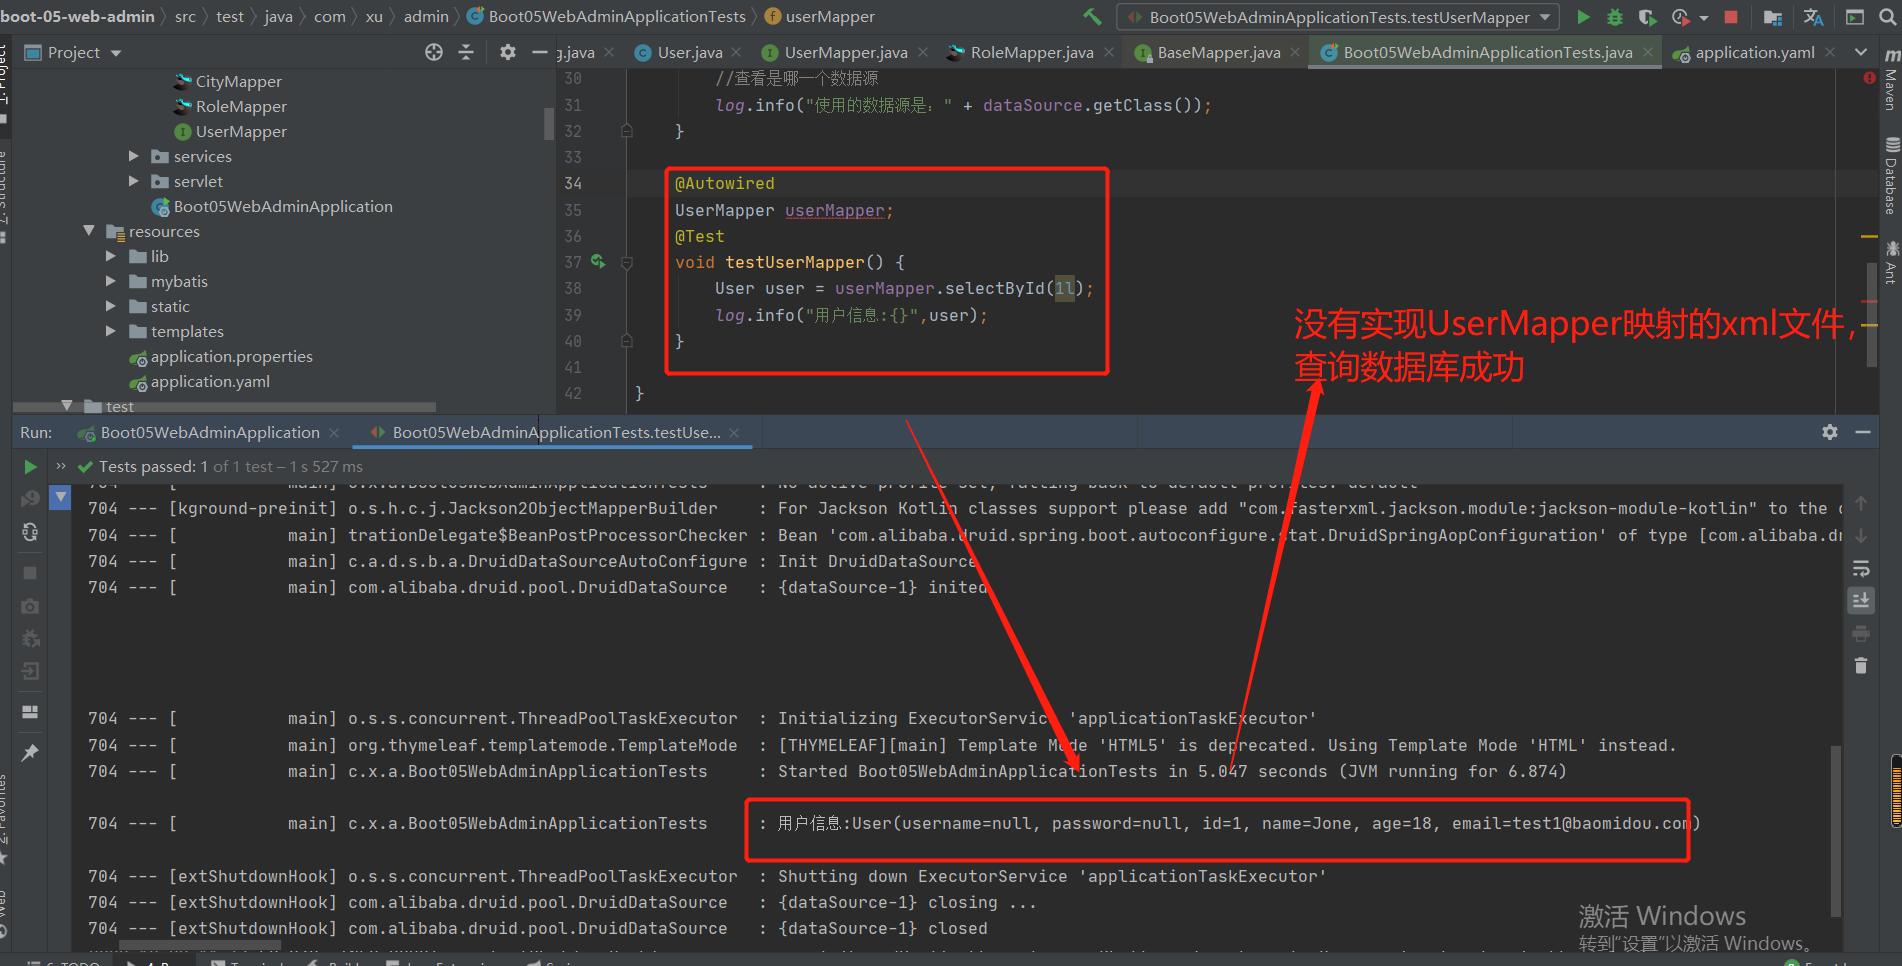Viewport: 1902px width, 966px height.
Task: Click the admin breadcrumb segment
Action: (x=426, y=17)
